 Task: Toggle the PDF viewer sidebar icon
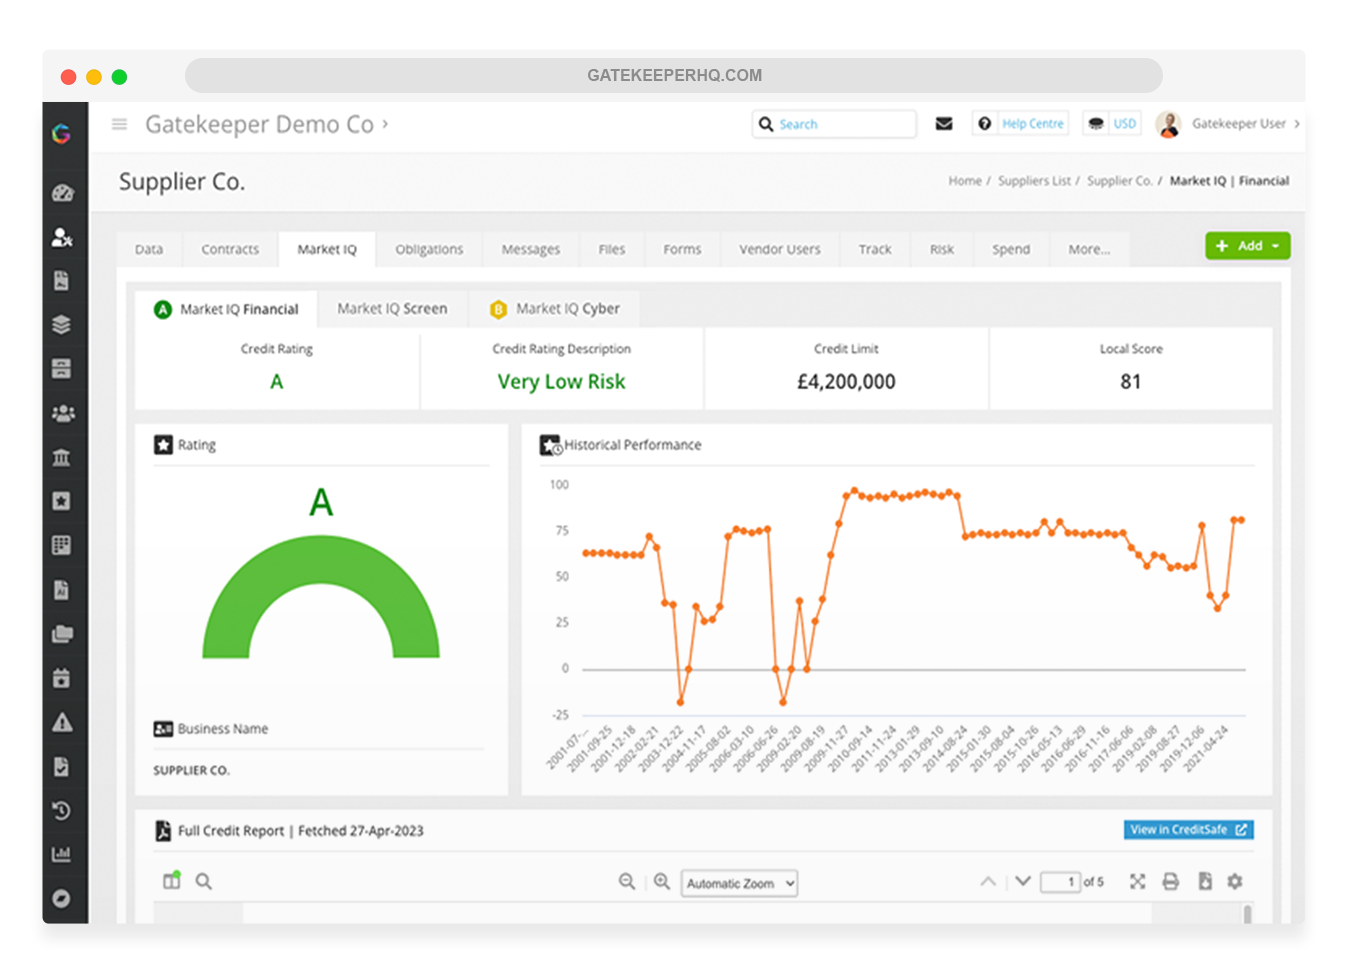click(172, 880)
